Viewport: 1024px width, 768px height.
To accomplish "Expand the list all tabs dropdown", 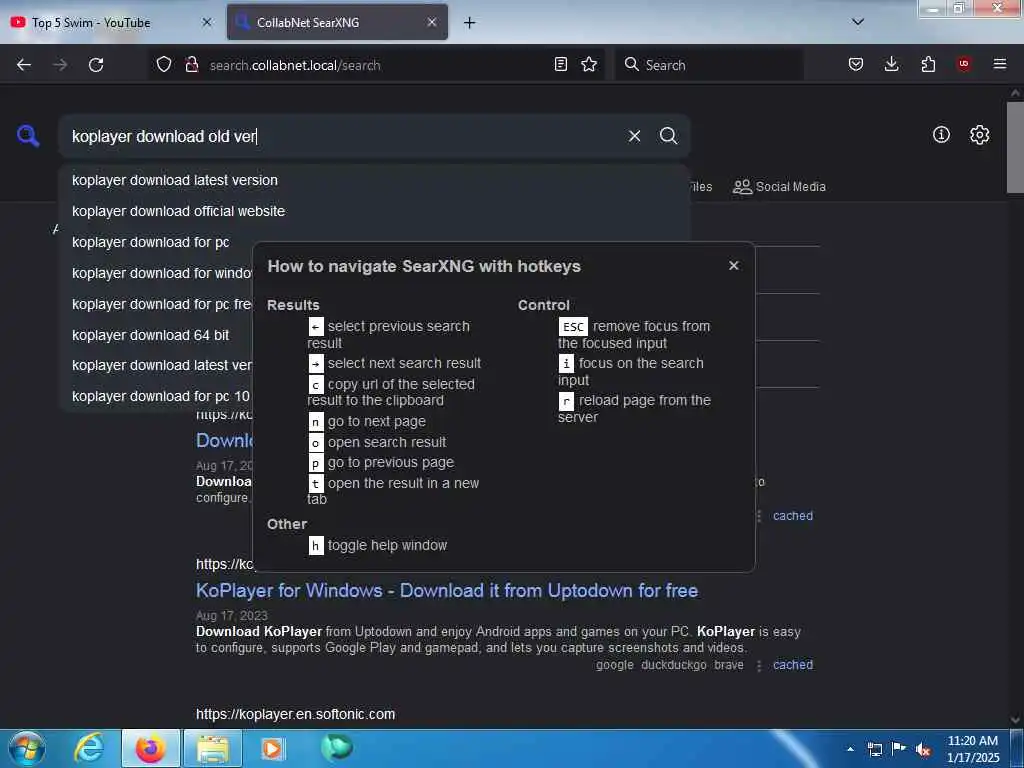I will tap(858, 22).
